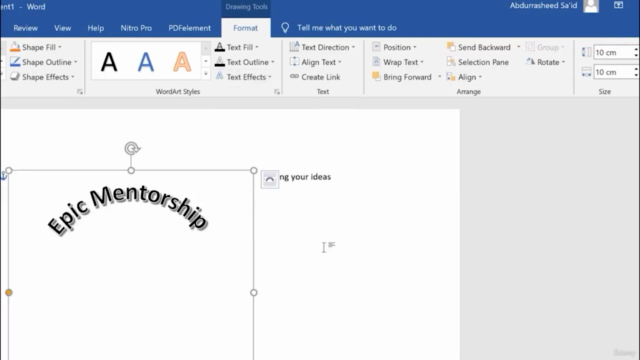The image size is (640, 360).
Task: Open the Nitro Pro tab
Action: click(x=136, y=28)
